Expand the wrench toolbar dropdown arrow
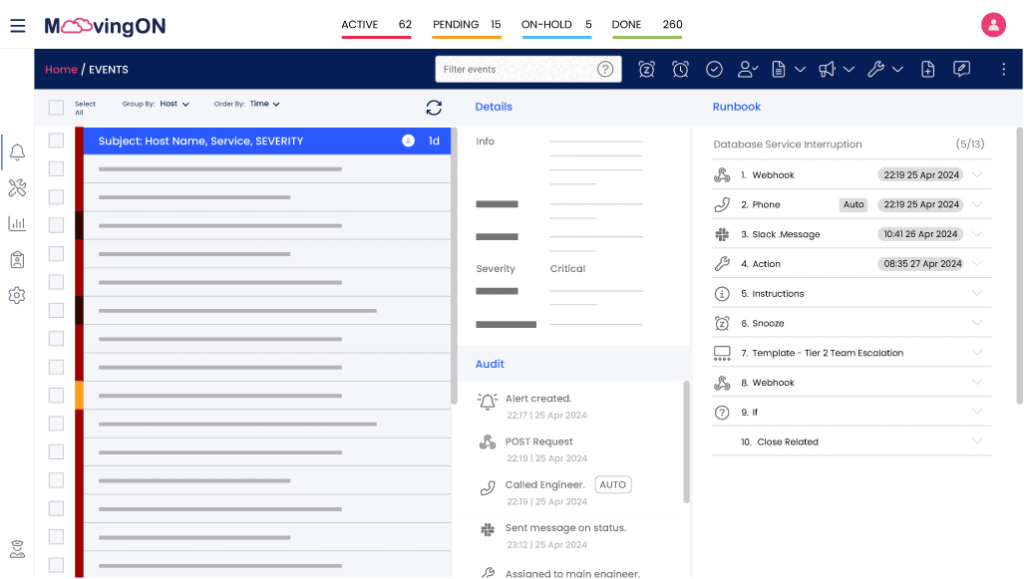The height and width of the screenshot is (579, 1024). pyautogui.click(x=898, y=69)
